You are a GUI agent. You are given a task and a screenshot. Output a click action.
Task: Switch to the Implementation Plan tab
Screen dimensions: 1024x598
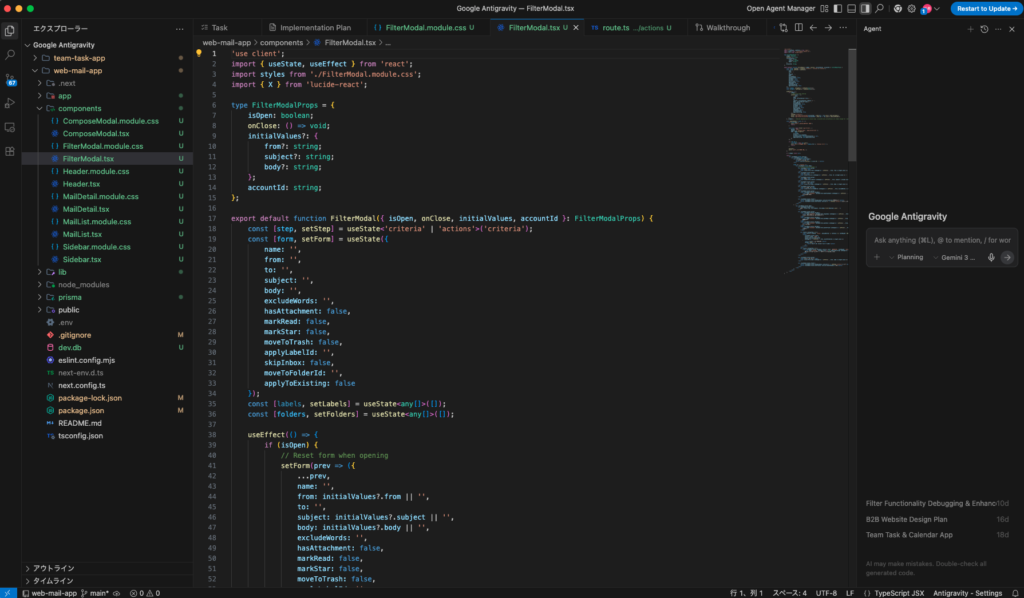coord(314,28)
